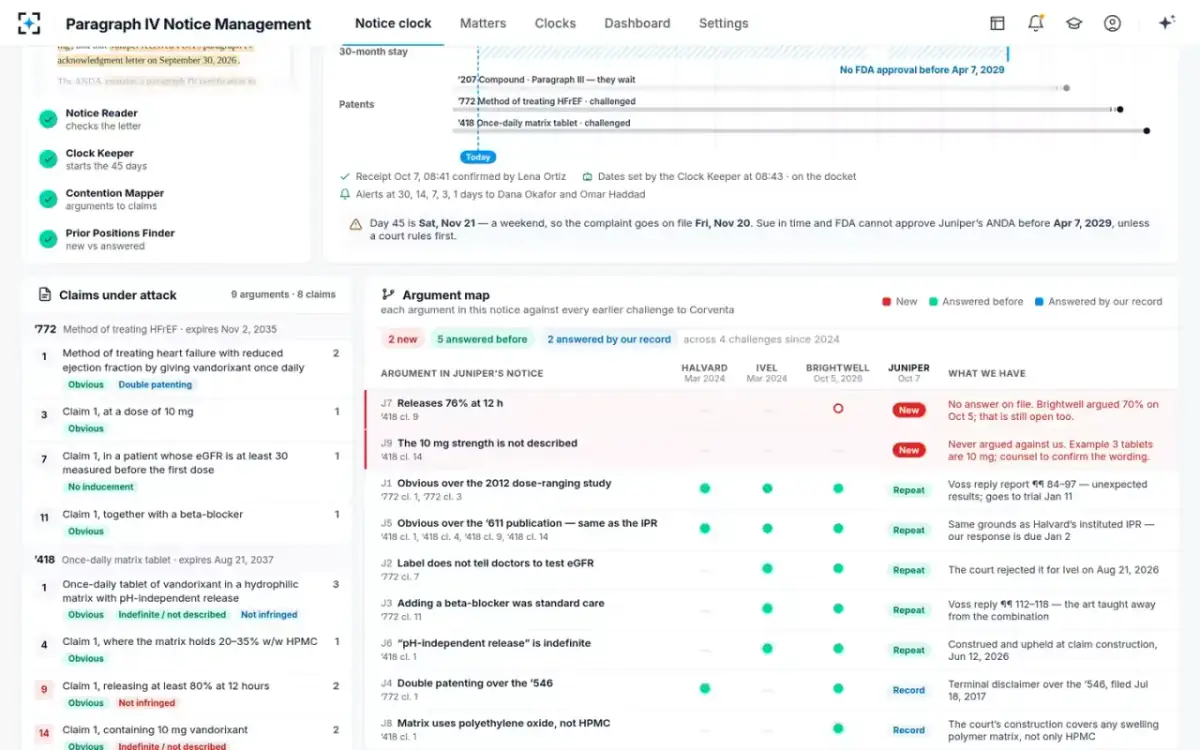Click the checkmark icon before Receipt Oct 7
Viewport: 1200px width, 750px height.
tap(346, 176)
